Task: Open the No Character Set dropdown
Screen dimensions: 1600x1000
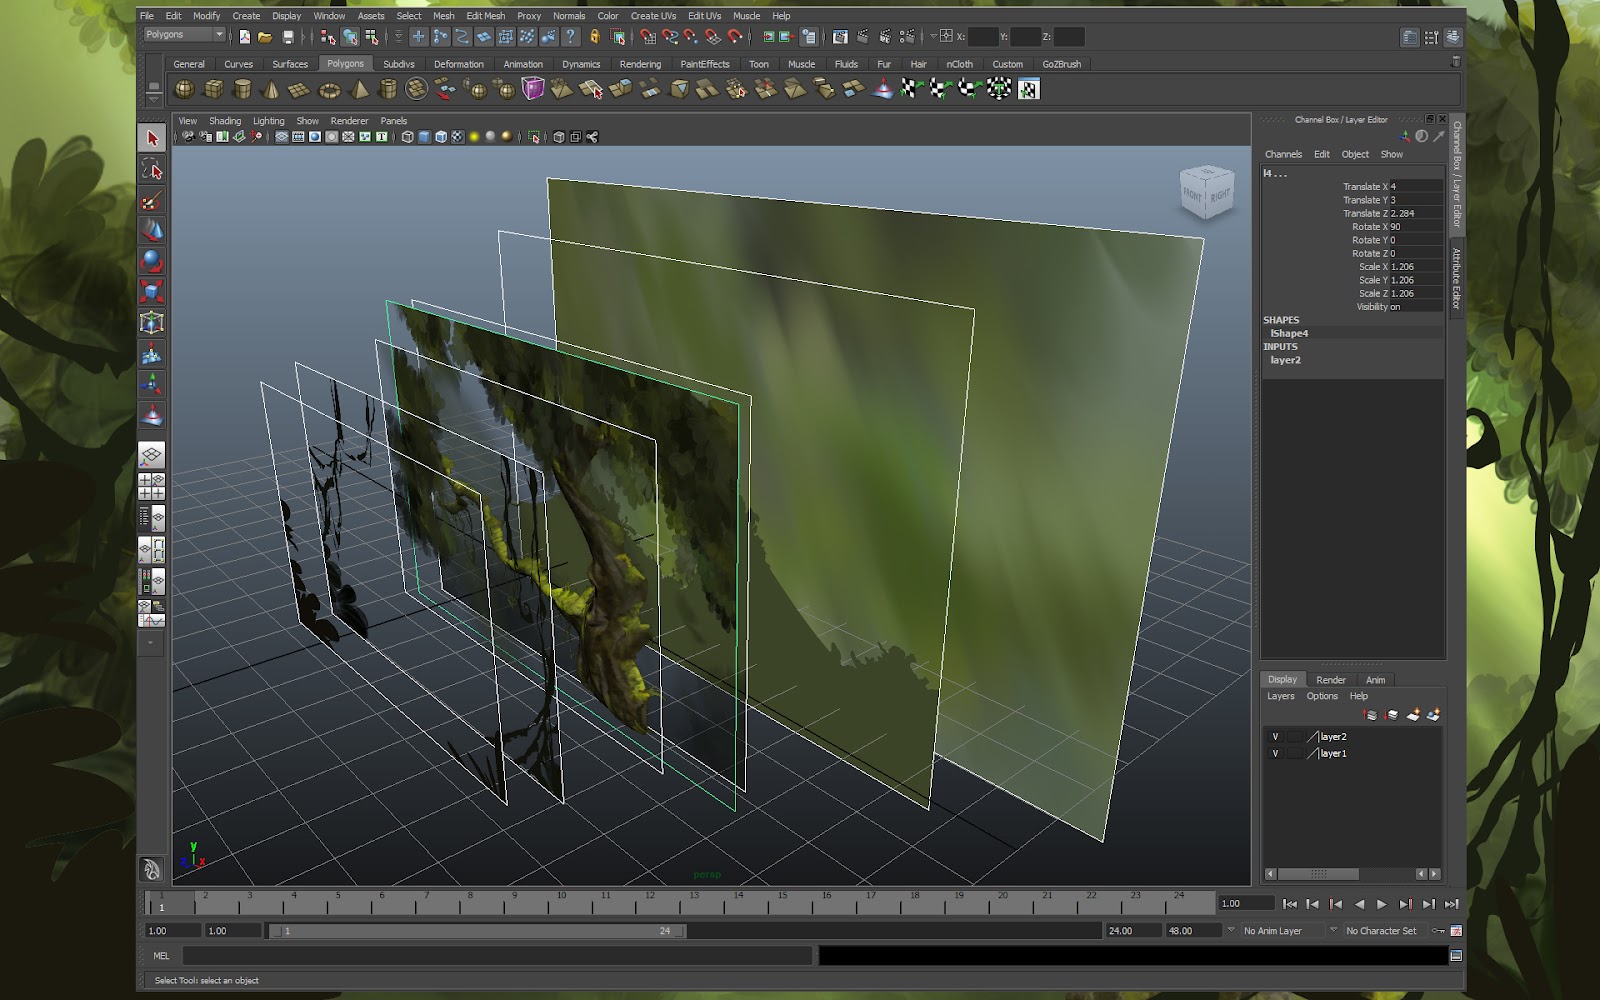Action: coord(1383,930)
